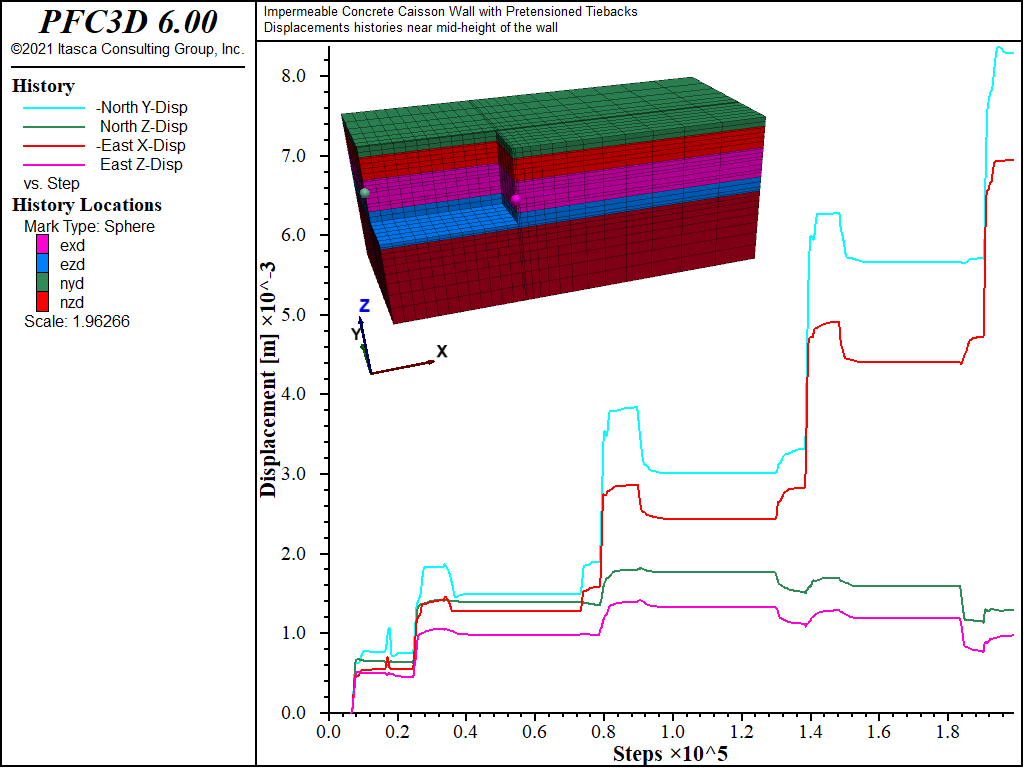This screenshot has width=1024, height=768.
Task: Click the Scale: 1.96266 value
Action: point(77,321)
